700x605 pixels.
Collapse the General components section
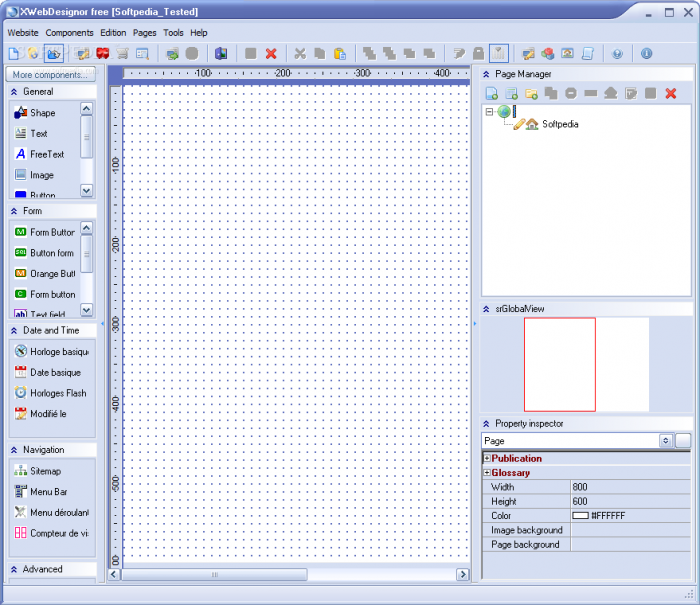(x=15, y=92)
